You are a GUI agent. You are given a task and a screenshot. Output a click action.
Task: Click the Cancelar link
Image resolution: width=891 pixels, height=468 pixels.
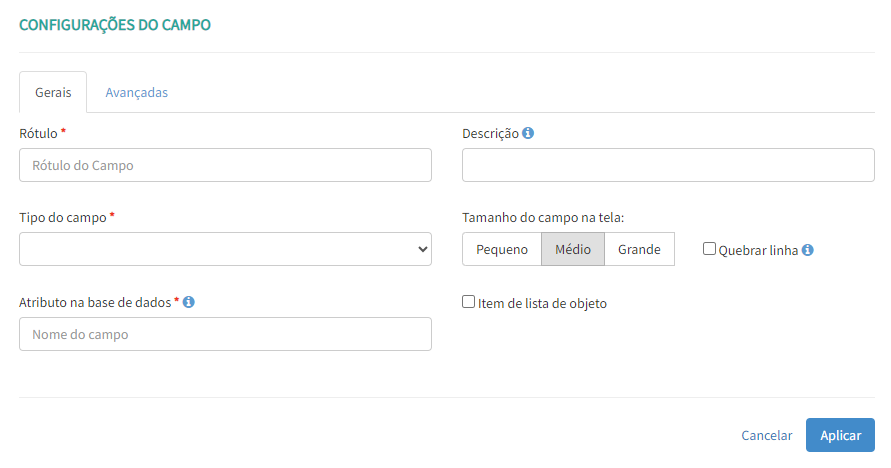click(766, 435)
